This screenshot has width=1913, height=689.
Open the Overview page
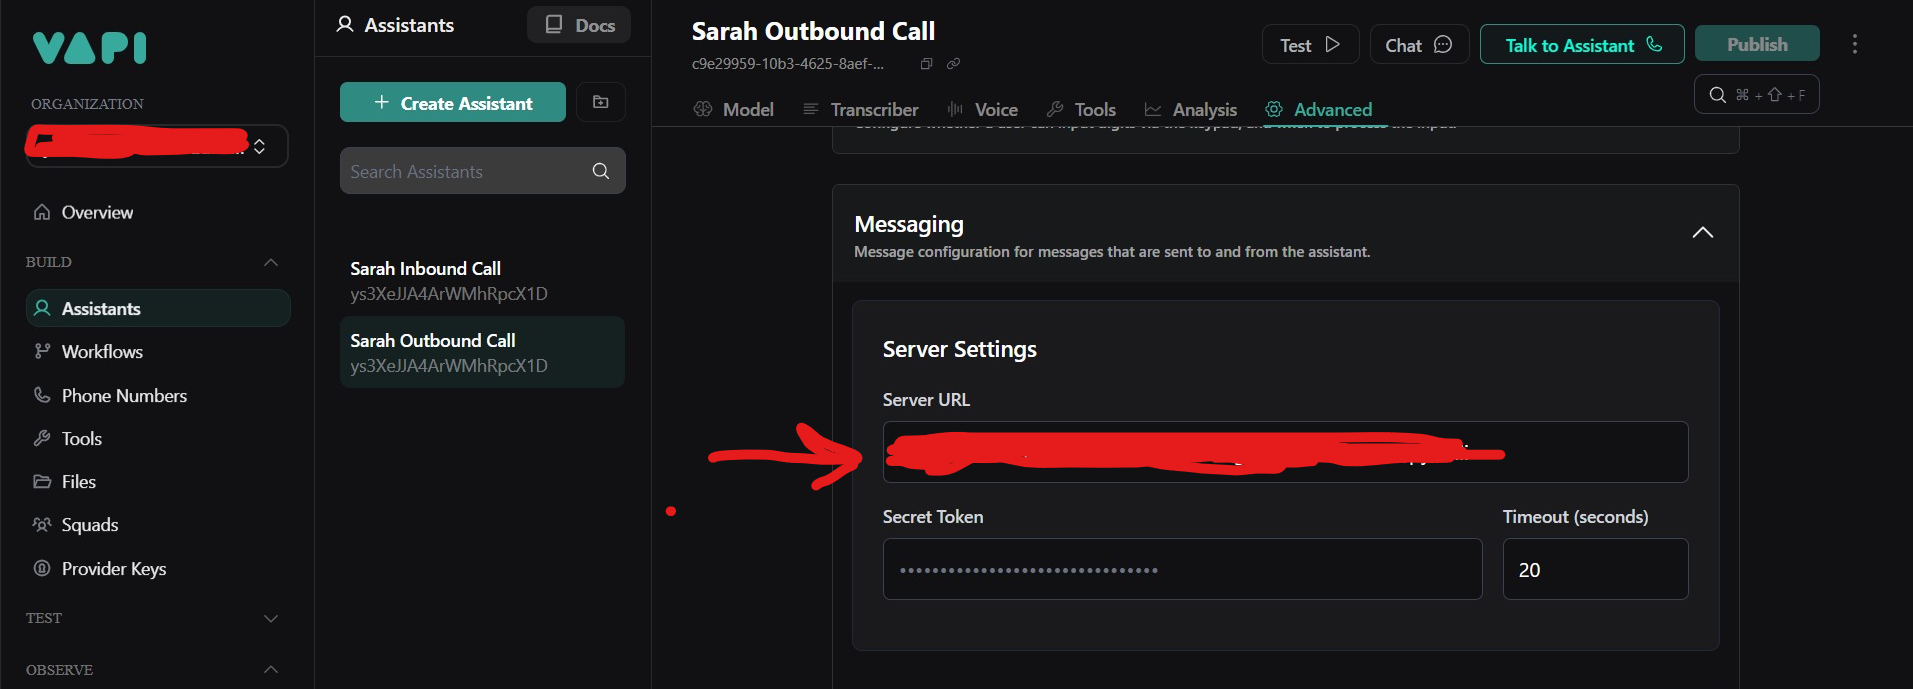(x=97, y=212)
